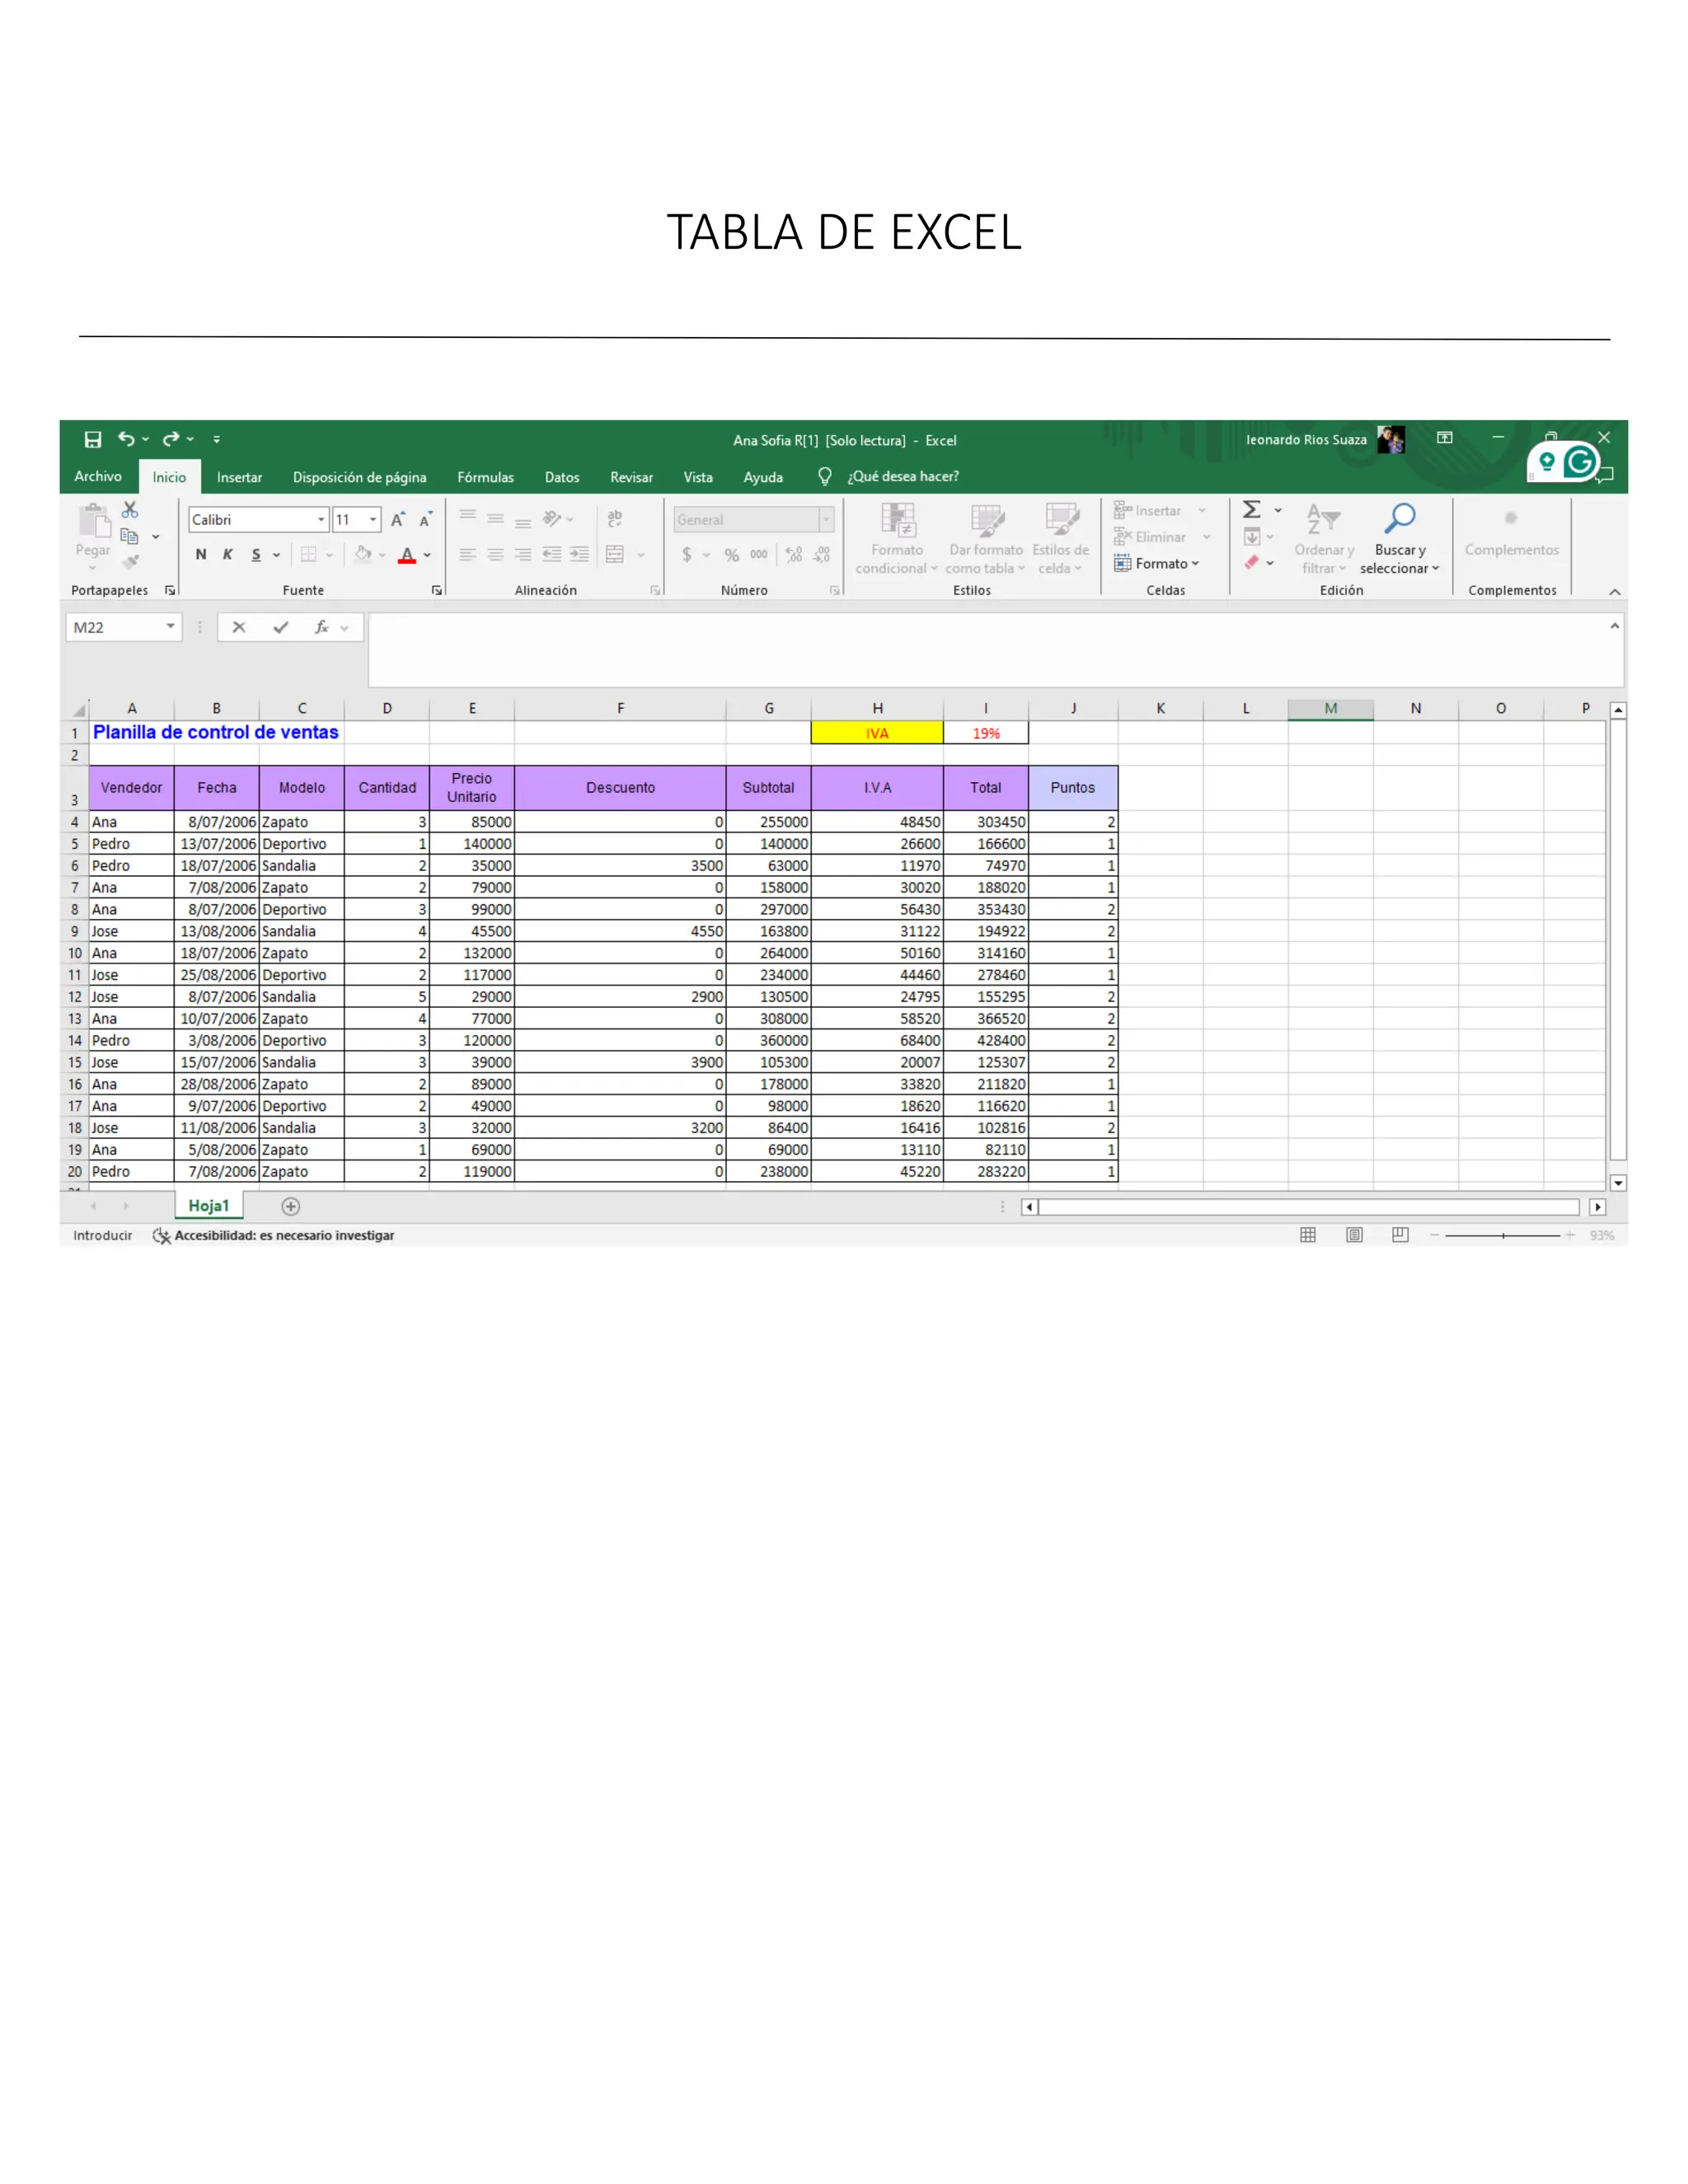Click the Undo arrow icon
This screenshot has width=1688, height=2184.
tap(126, 439)
